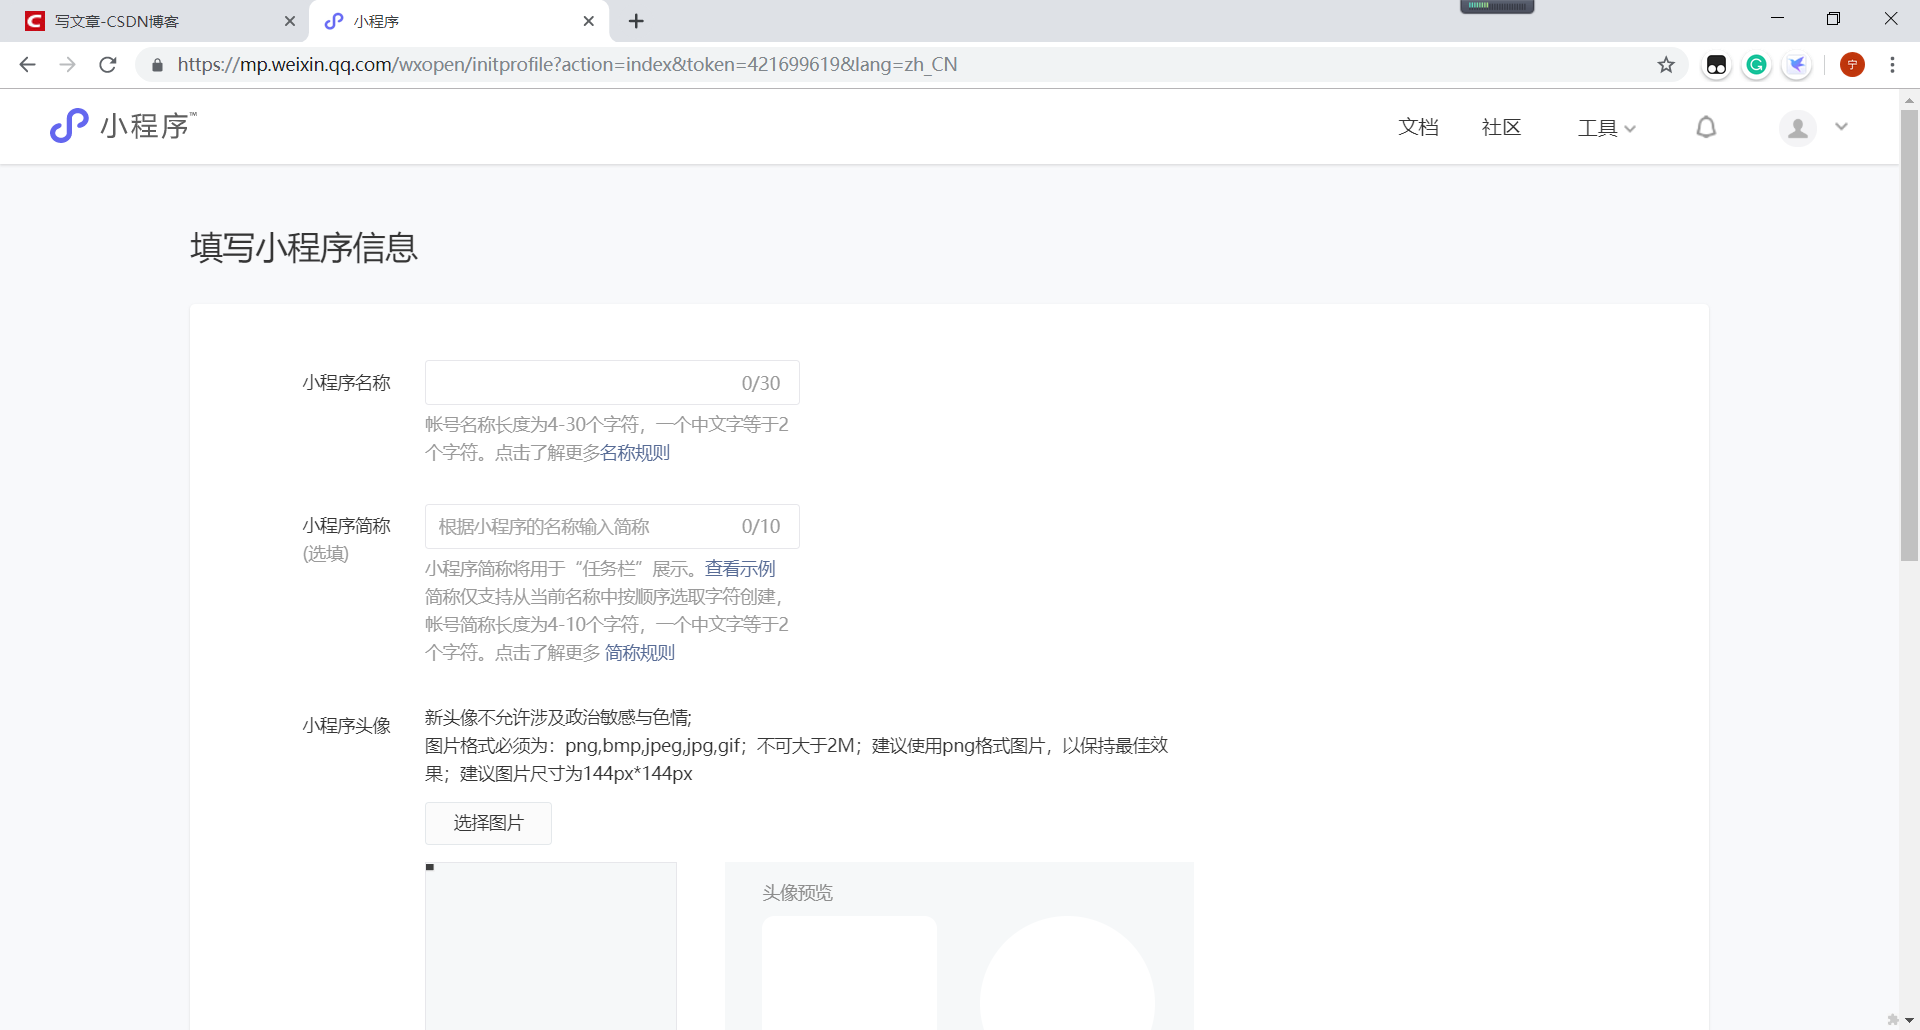Open the 社区 navigation link
The height and width of the screenshot is (1030, 1920).
pos(1501,127)
